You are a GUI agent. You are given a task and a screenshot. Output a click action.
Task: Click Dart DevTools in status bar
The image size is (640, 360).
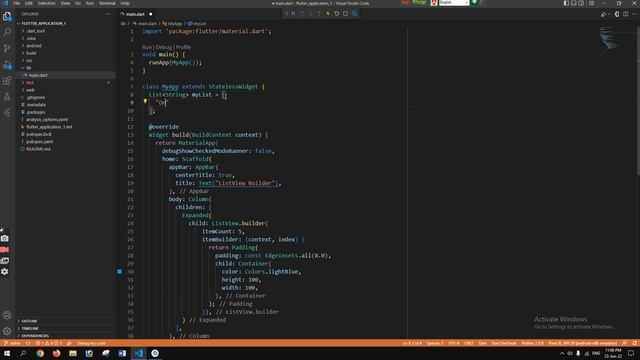(504, 343)
